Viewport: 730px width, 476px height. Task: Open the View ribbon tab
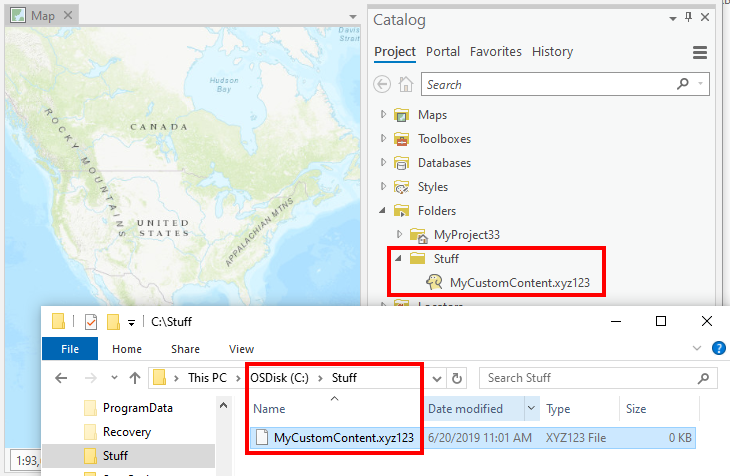click(x=241, y=349)
